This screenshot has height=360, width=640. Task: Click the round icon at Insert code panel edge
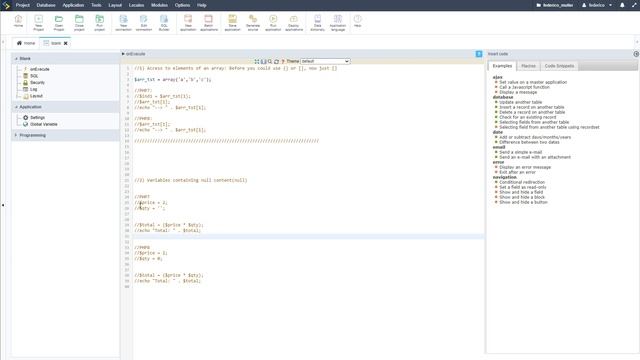click(636, 54)
